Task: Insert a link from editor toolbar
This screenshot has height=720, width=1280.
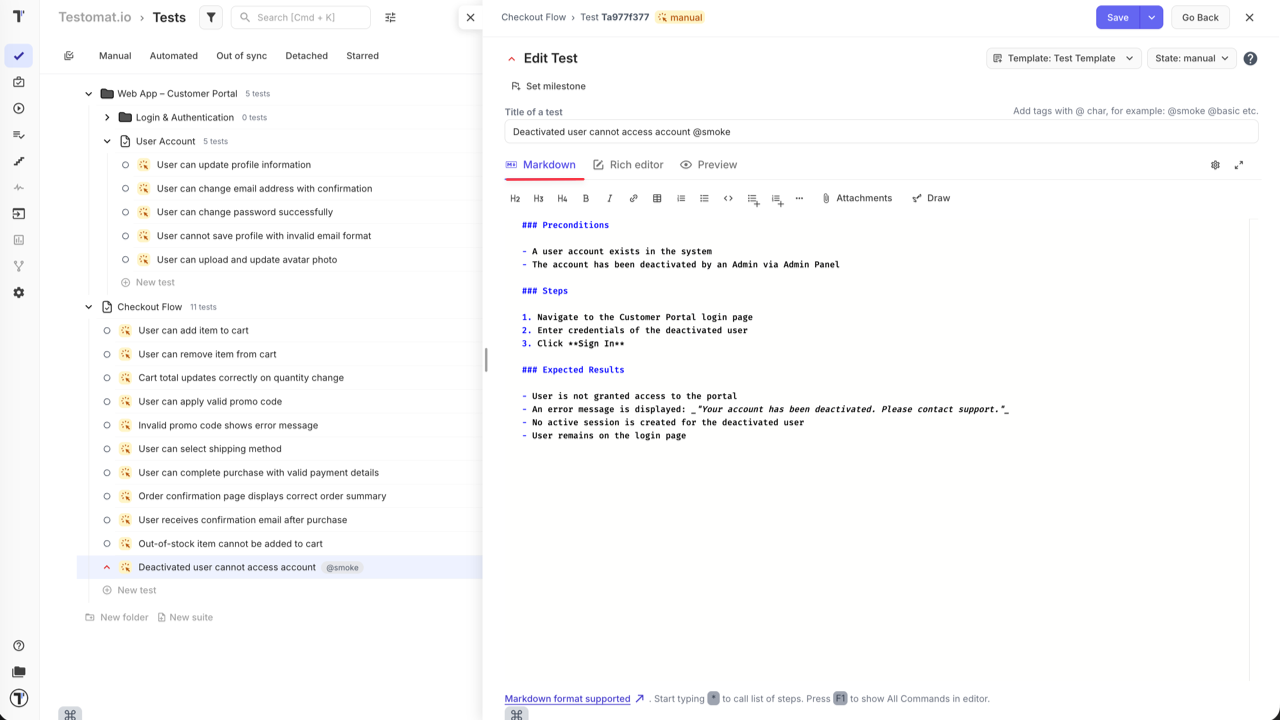Action: [633, 198]
